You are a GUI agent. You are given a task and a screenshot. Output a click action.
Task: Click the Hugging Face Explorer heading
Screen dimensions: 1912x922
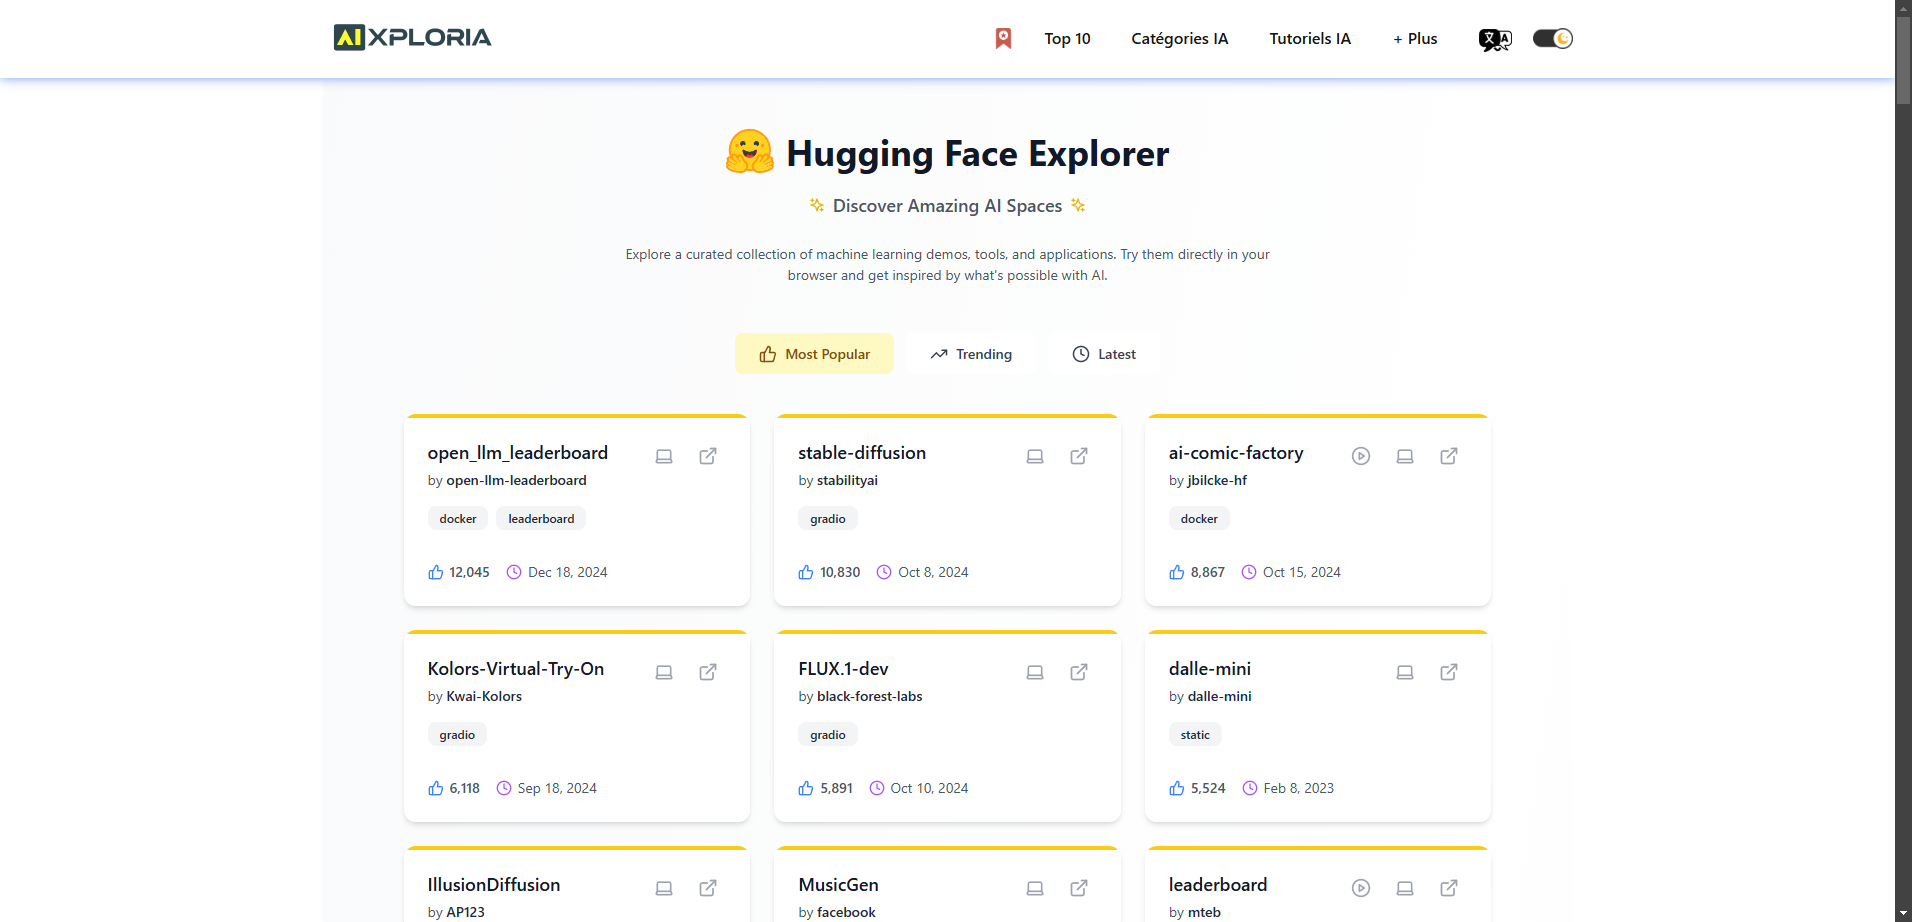point(978,153)
